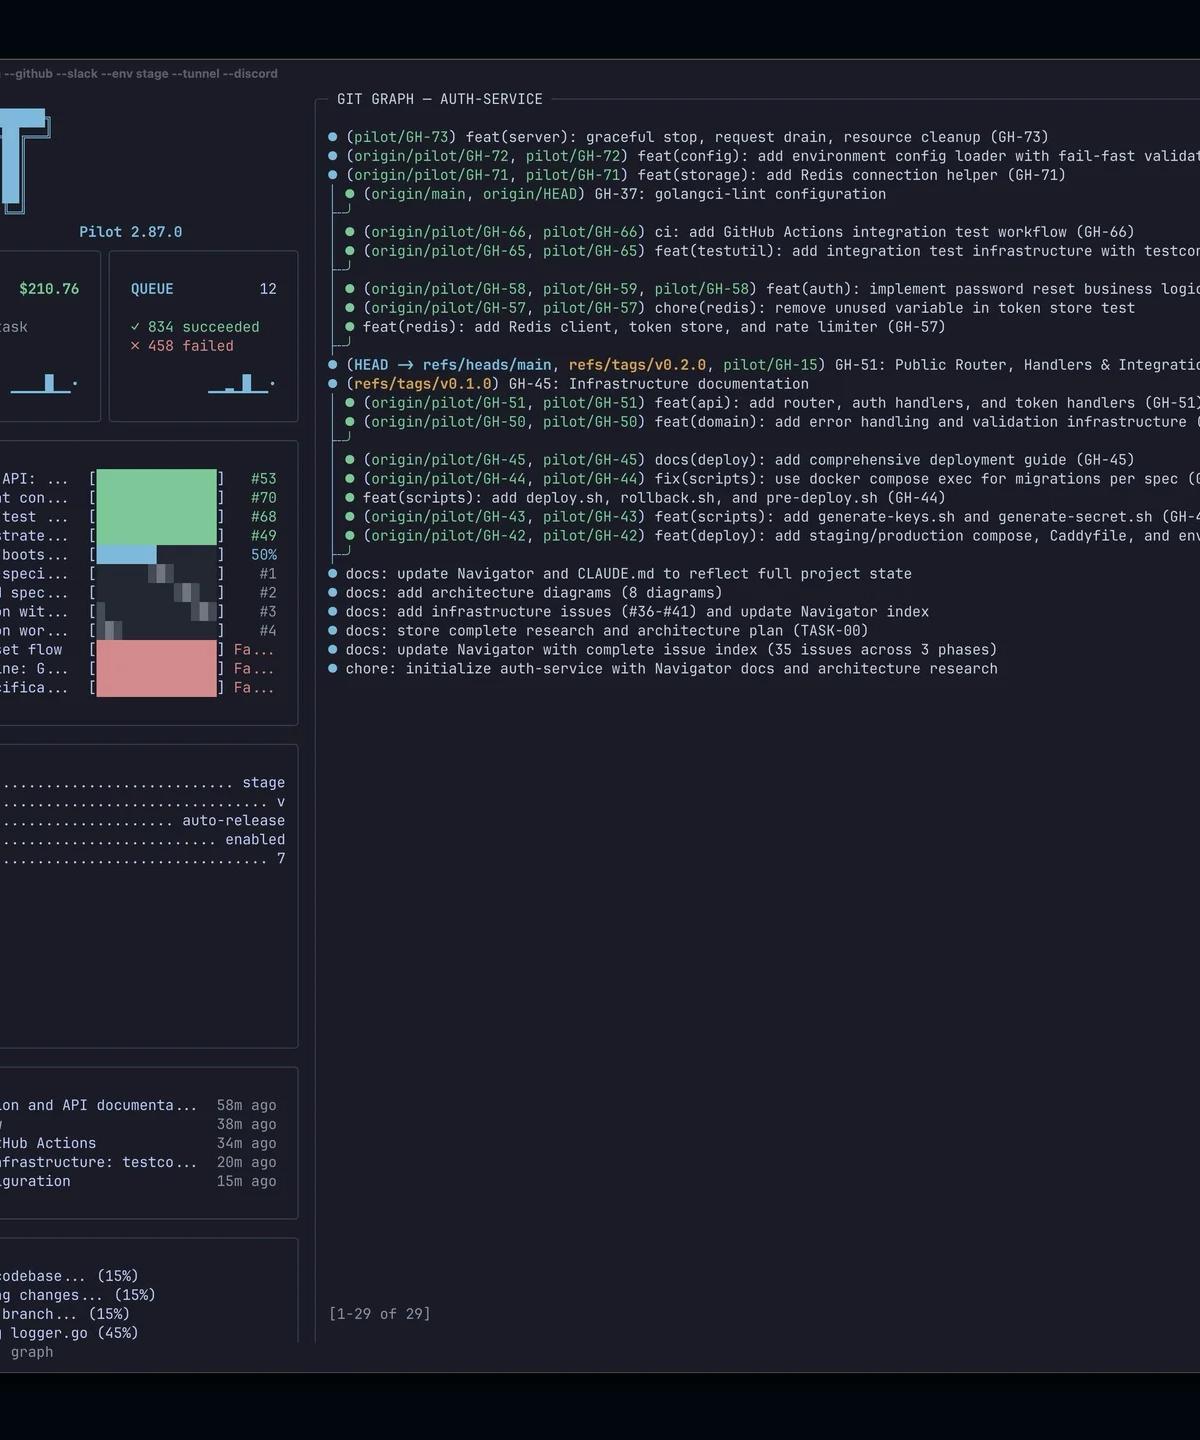Viewport: 1200px width, 1440px height.
Task: Disable the auto-release enabled setting
Action: [254, 839]
